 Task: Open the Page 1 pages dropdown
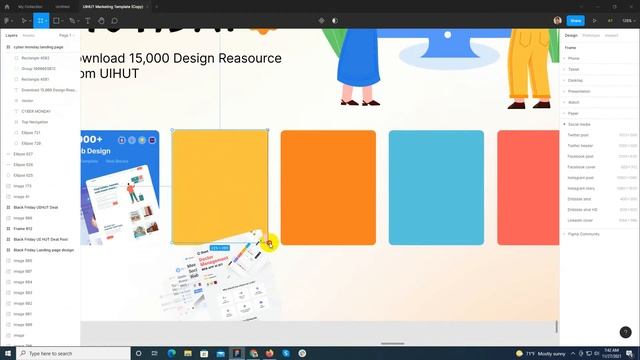67,36
